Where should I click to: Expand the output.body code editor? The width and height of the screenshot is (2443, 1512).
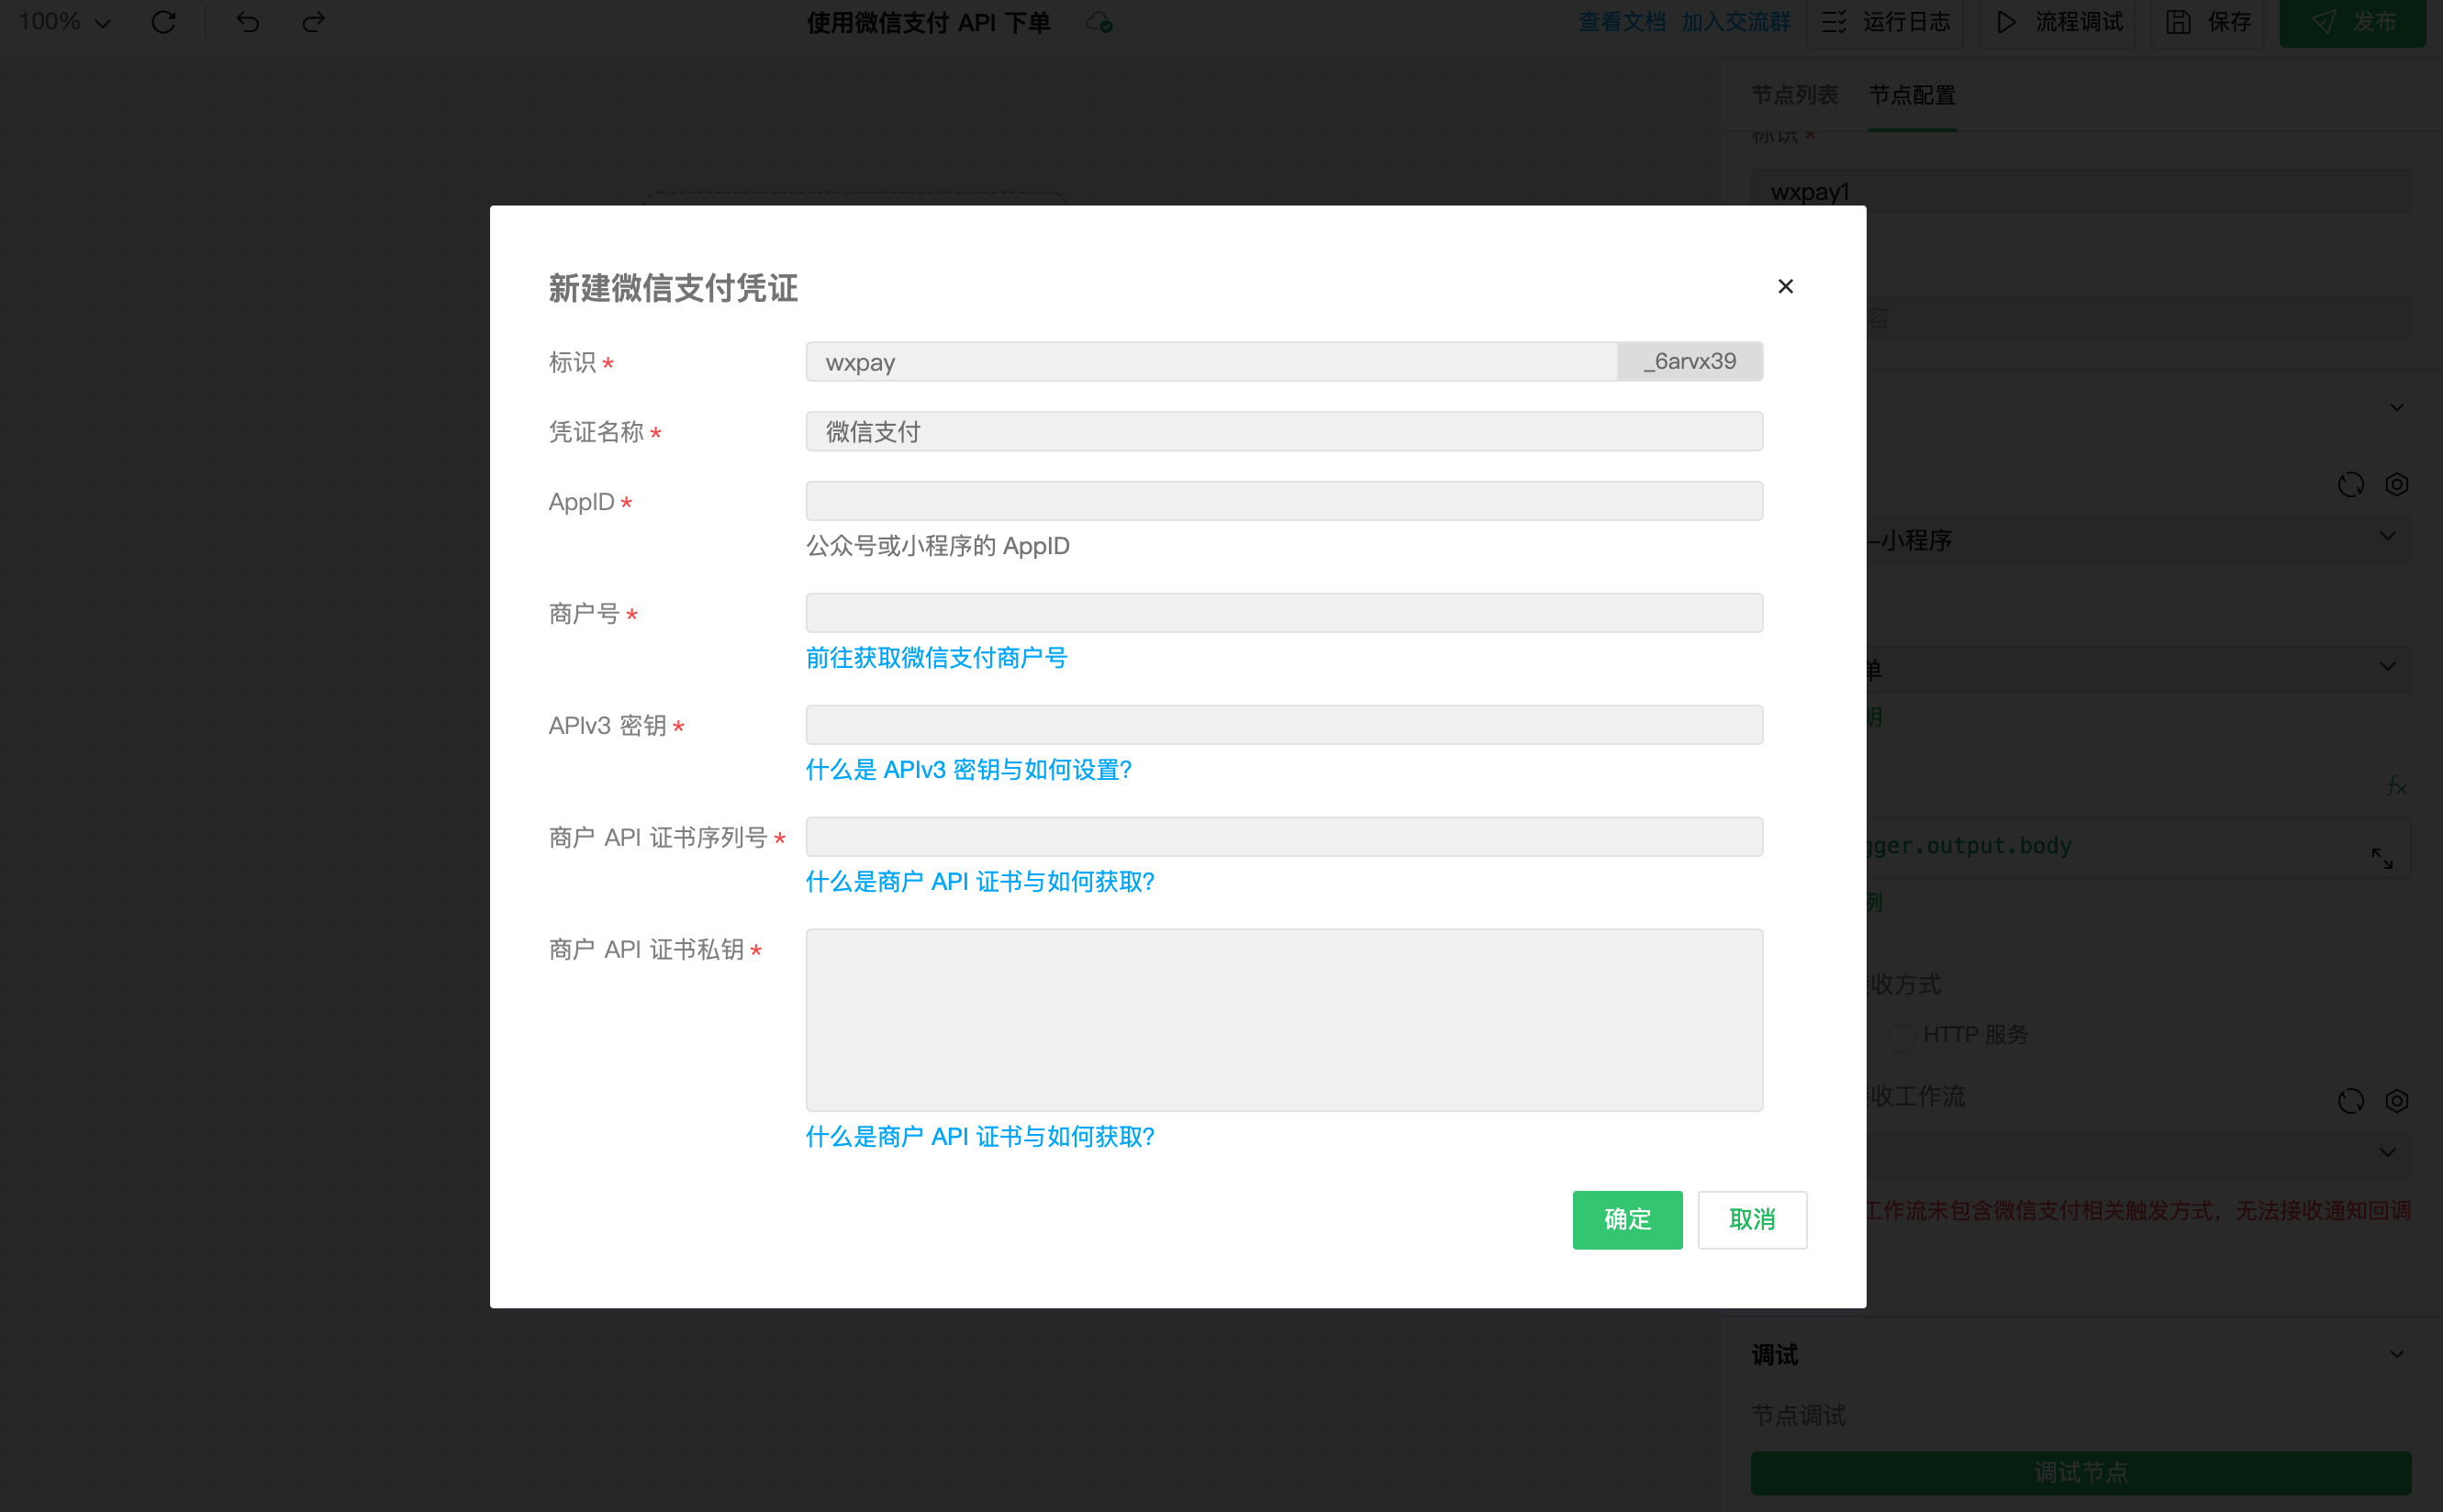[2382, 858]
